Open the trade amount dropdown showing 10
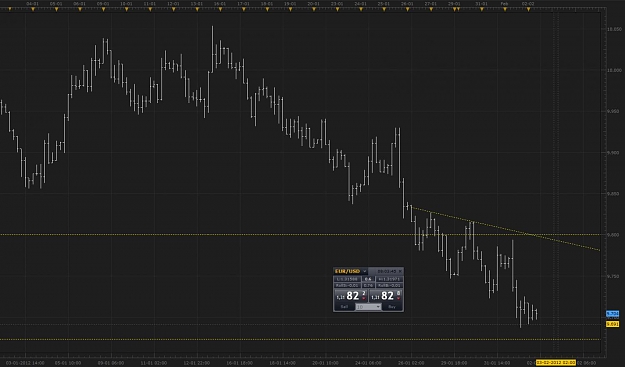The width and height of the screenshot is (625, 367). 368,307
